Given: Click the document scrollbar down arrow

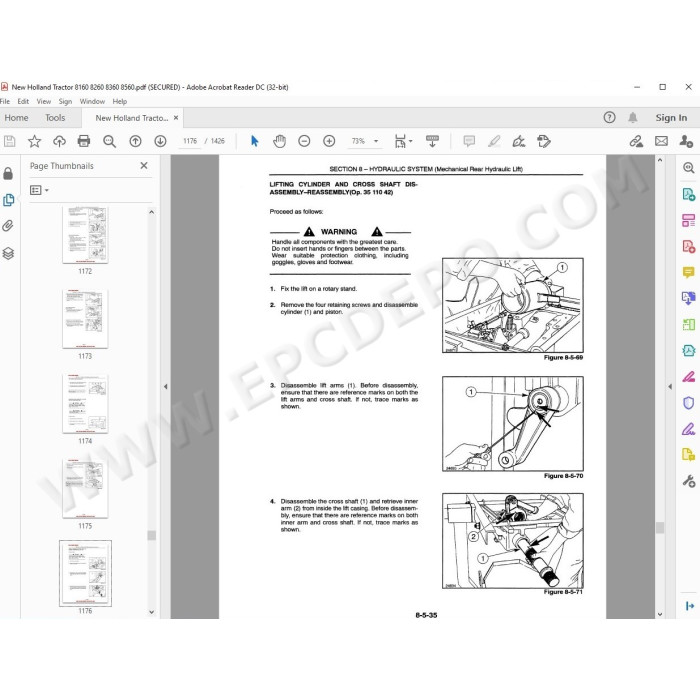Looking at the screenshot, I should (x=660, y=614).
